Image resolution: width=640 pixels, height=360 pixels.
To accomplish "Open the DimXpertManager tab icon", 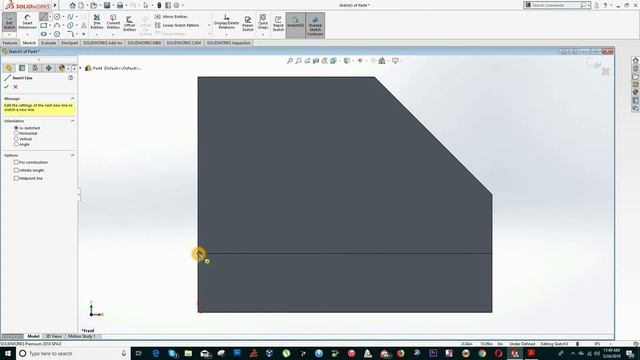I will click(x=48, y=68).
